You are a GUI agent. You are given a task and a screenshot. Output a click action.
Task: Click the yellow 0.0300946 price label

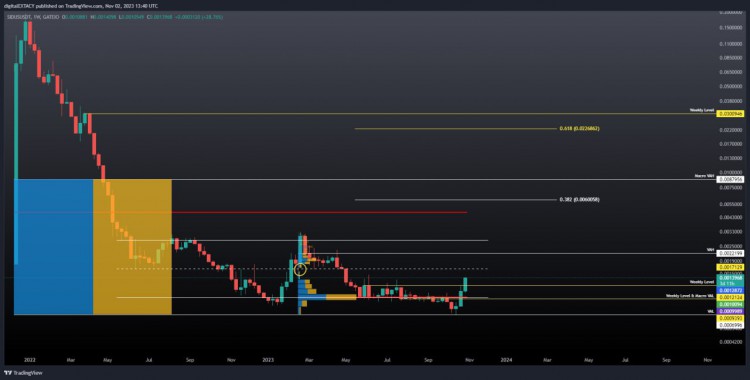tap(730, 114)
